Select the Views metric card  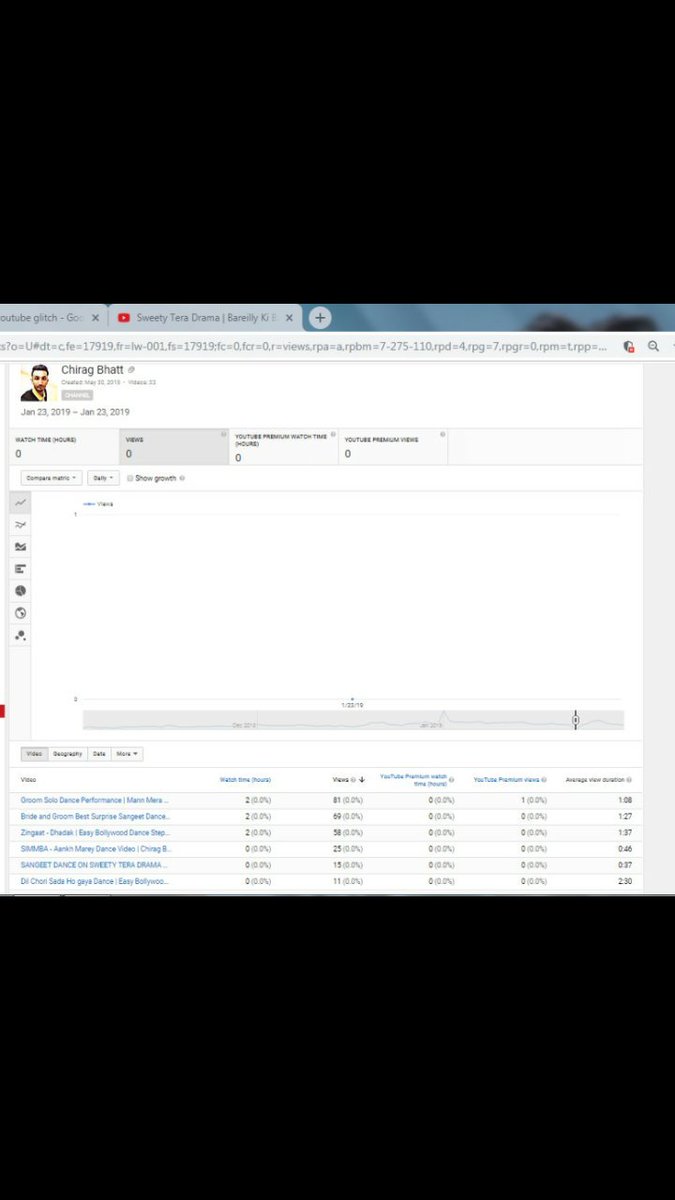pyautogui.click(x=174, y=446)
